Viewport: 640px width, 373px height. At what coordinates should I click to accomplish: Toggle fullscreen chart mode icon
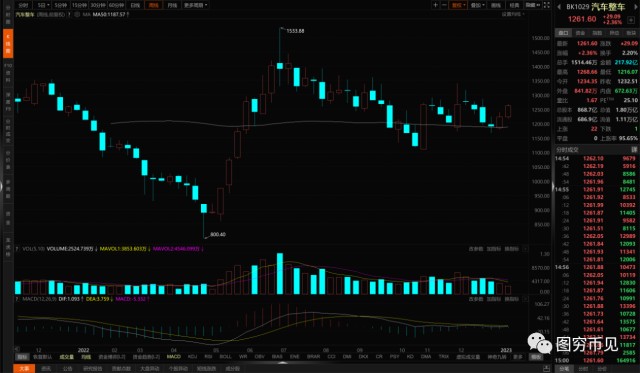pos(547,5)
